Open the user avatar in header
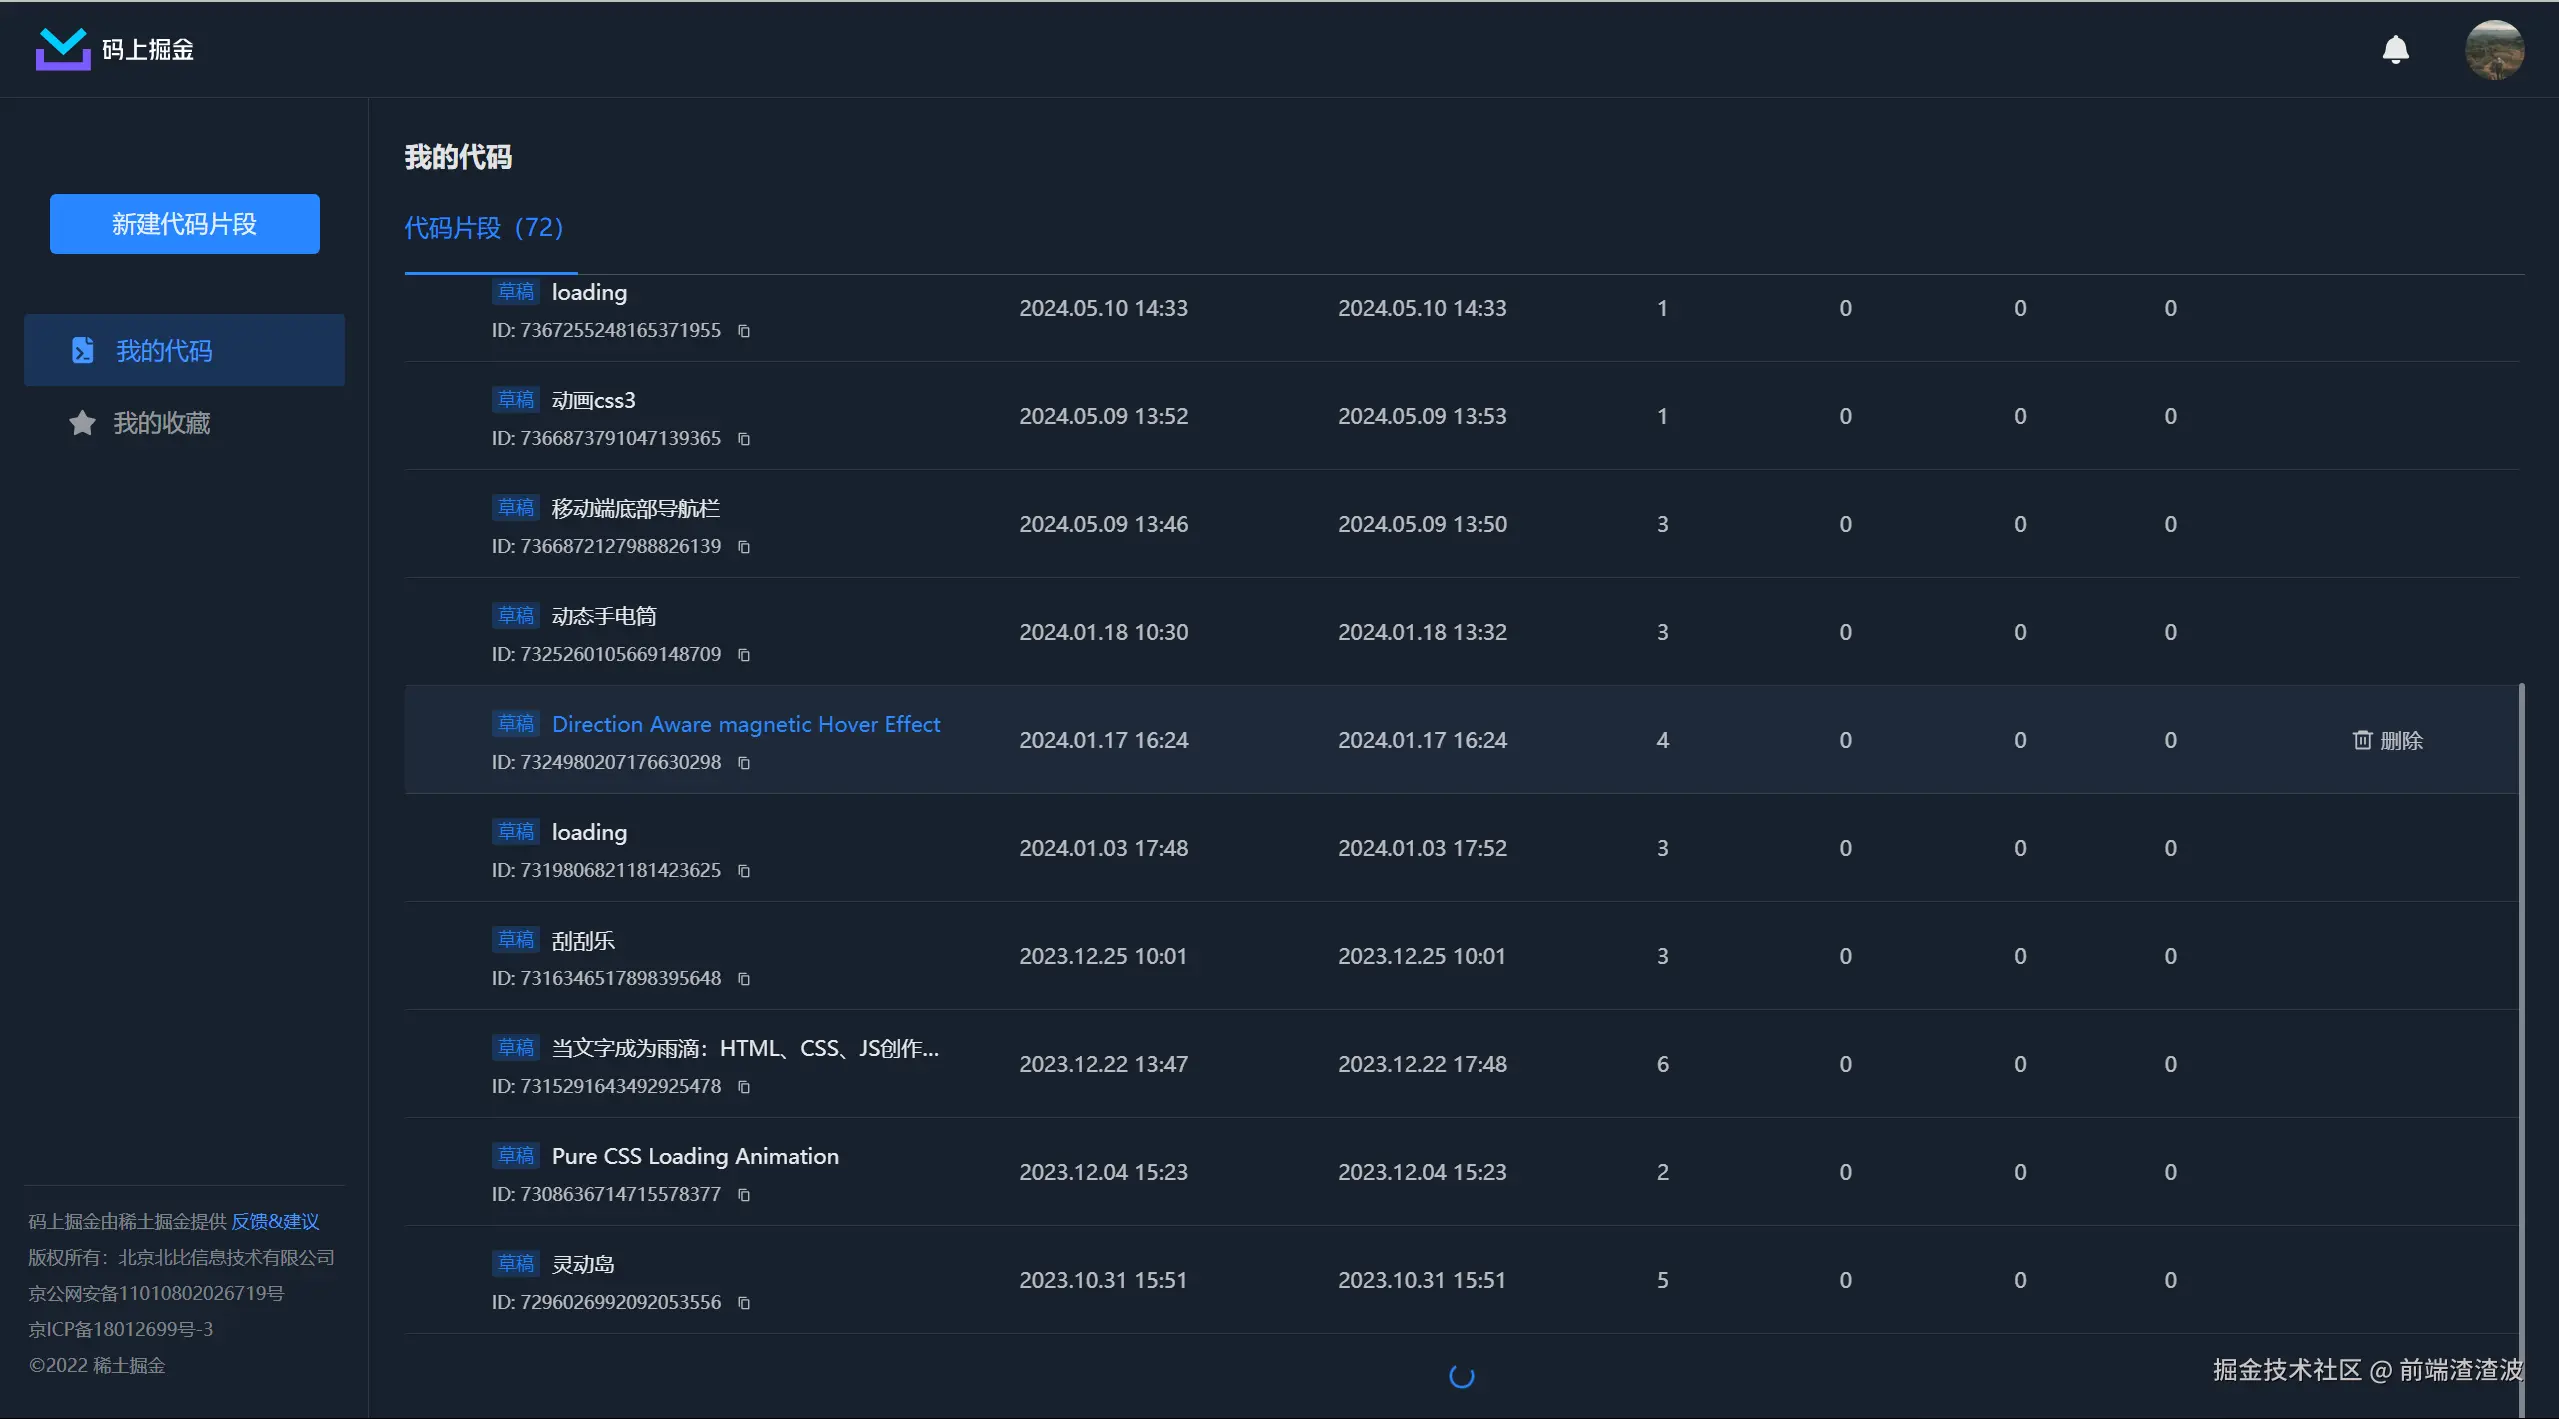 coord(2494,49)
